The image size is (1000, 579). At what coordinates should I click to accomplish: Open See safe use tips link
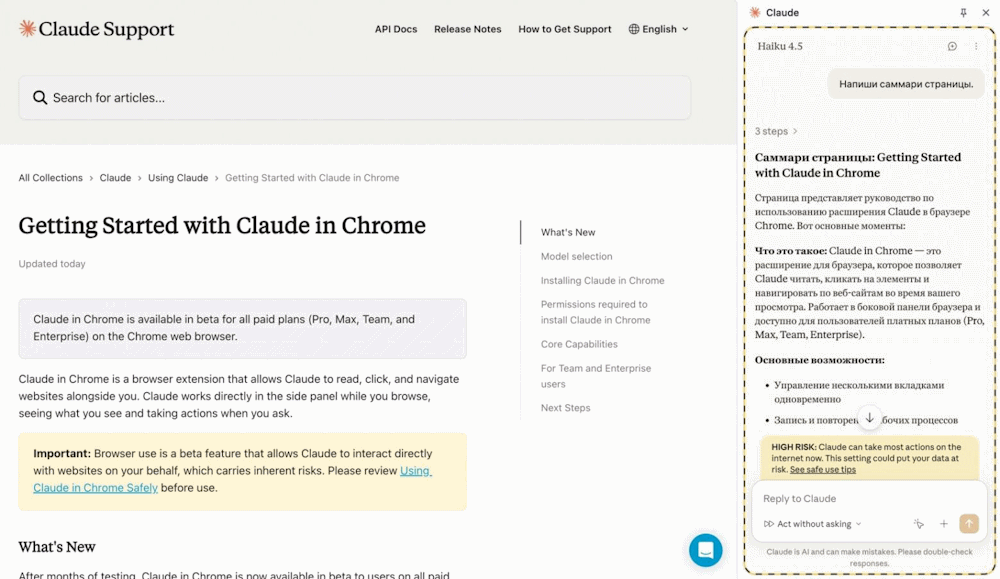(x=823, y=469)
